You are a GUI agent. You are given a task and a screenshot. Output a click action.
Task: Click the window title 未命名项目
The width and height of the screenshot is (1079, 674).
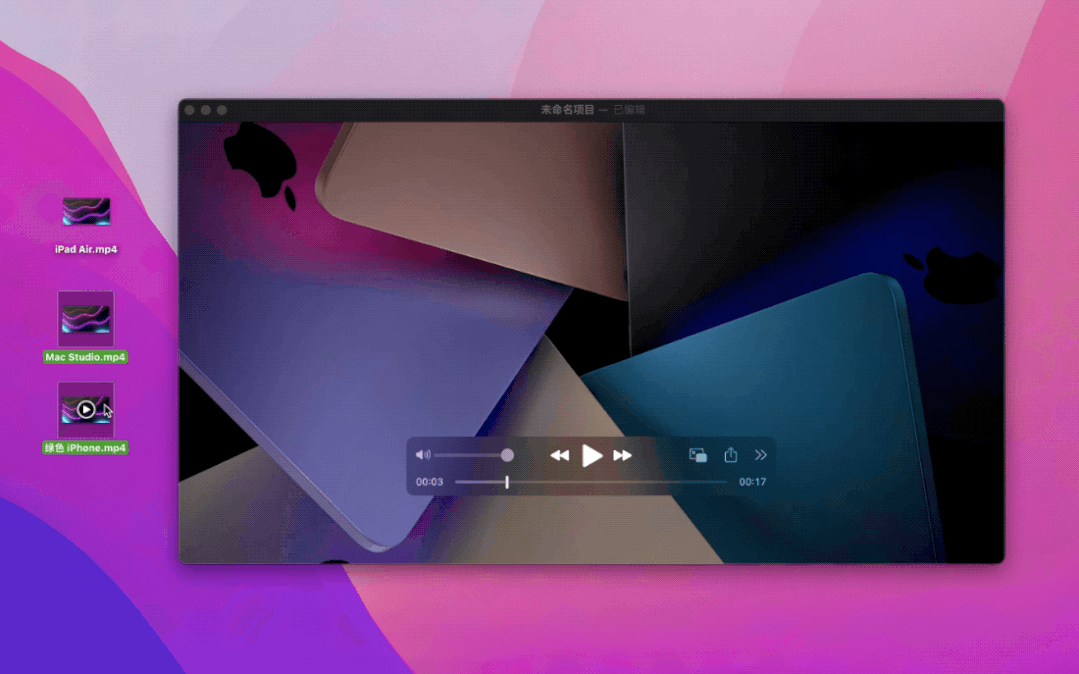pyautogui.click(x=567, y=109)
